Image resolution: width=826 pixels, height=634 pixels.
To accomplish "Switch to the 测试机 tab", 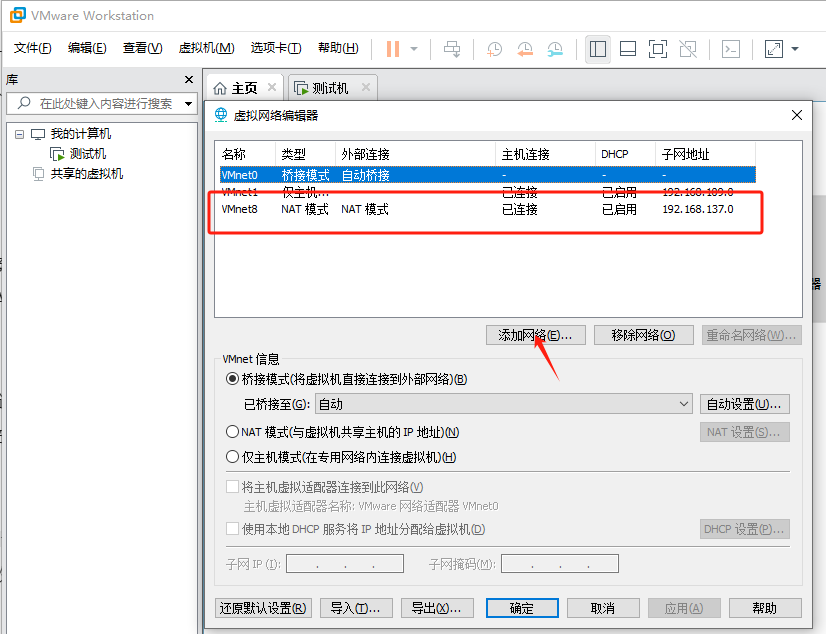I will click(x=330, y=88).
